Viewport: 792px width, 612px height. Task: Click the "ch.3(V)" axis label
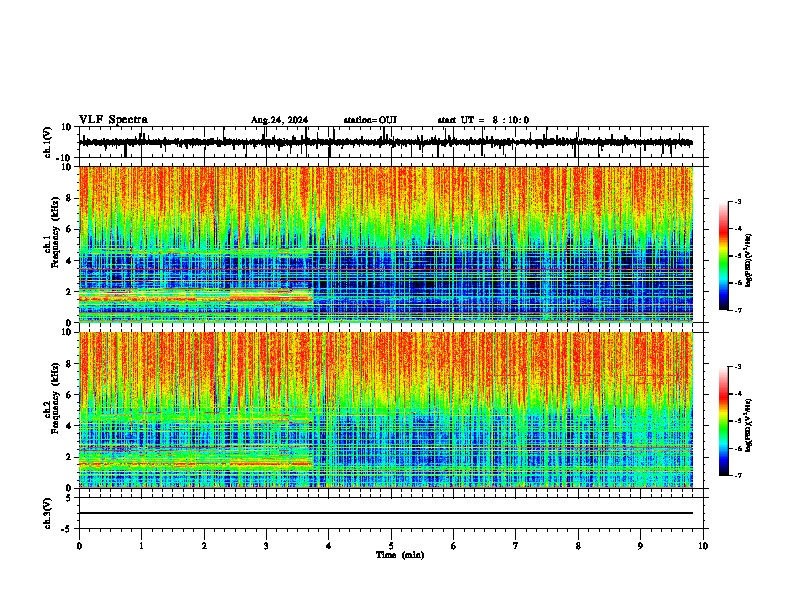48,513
